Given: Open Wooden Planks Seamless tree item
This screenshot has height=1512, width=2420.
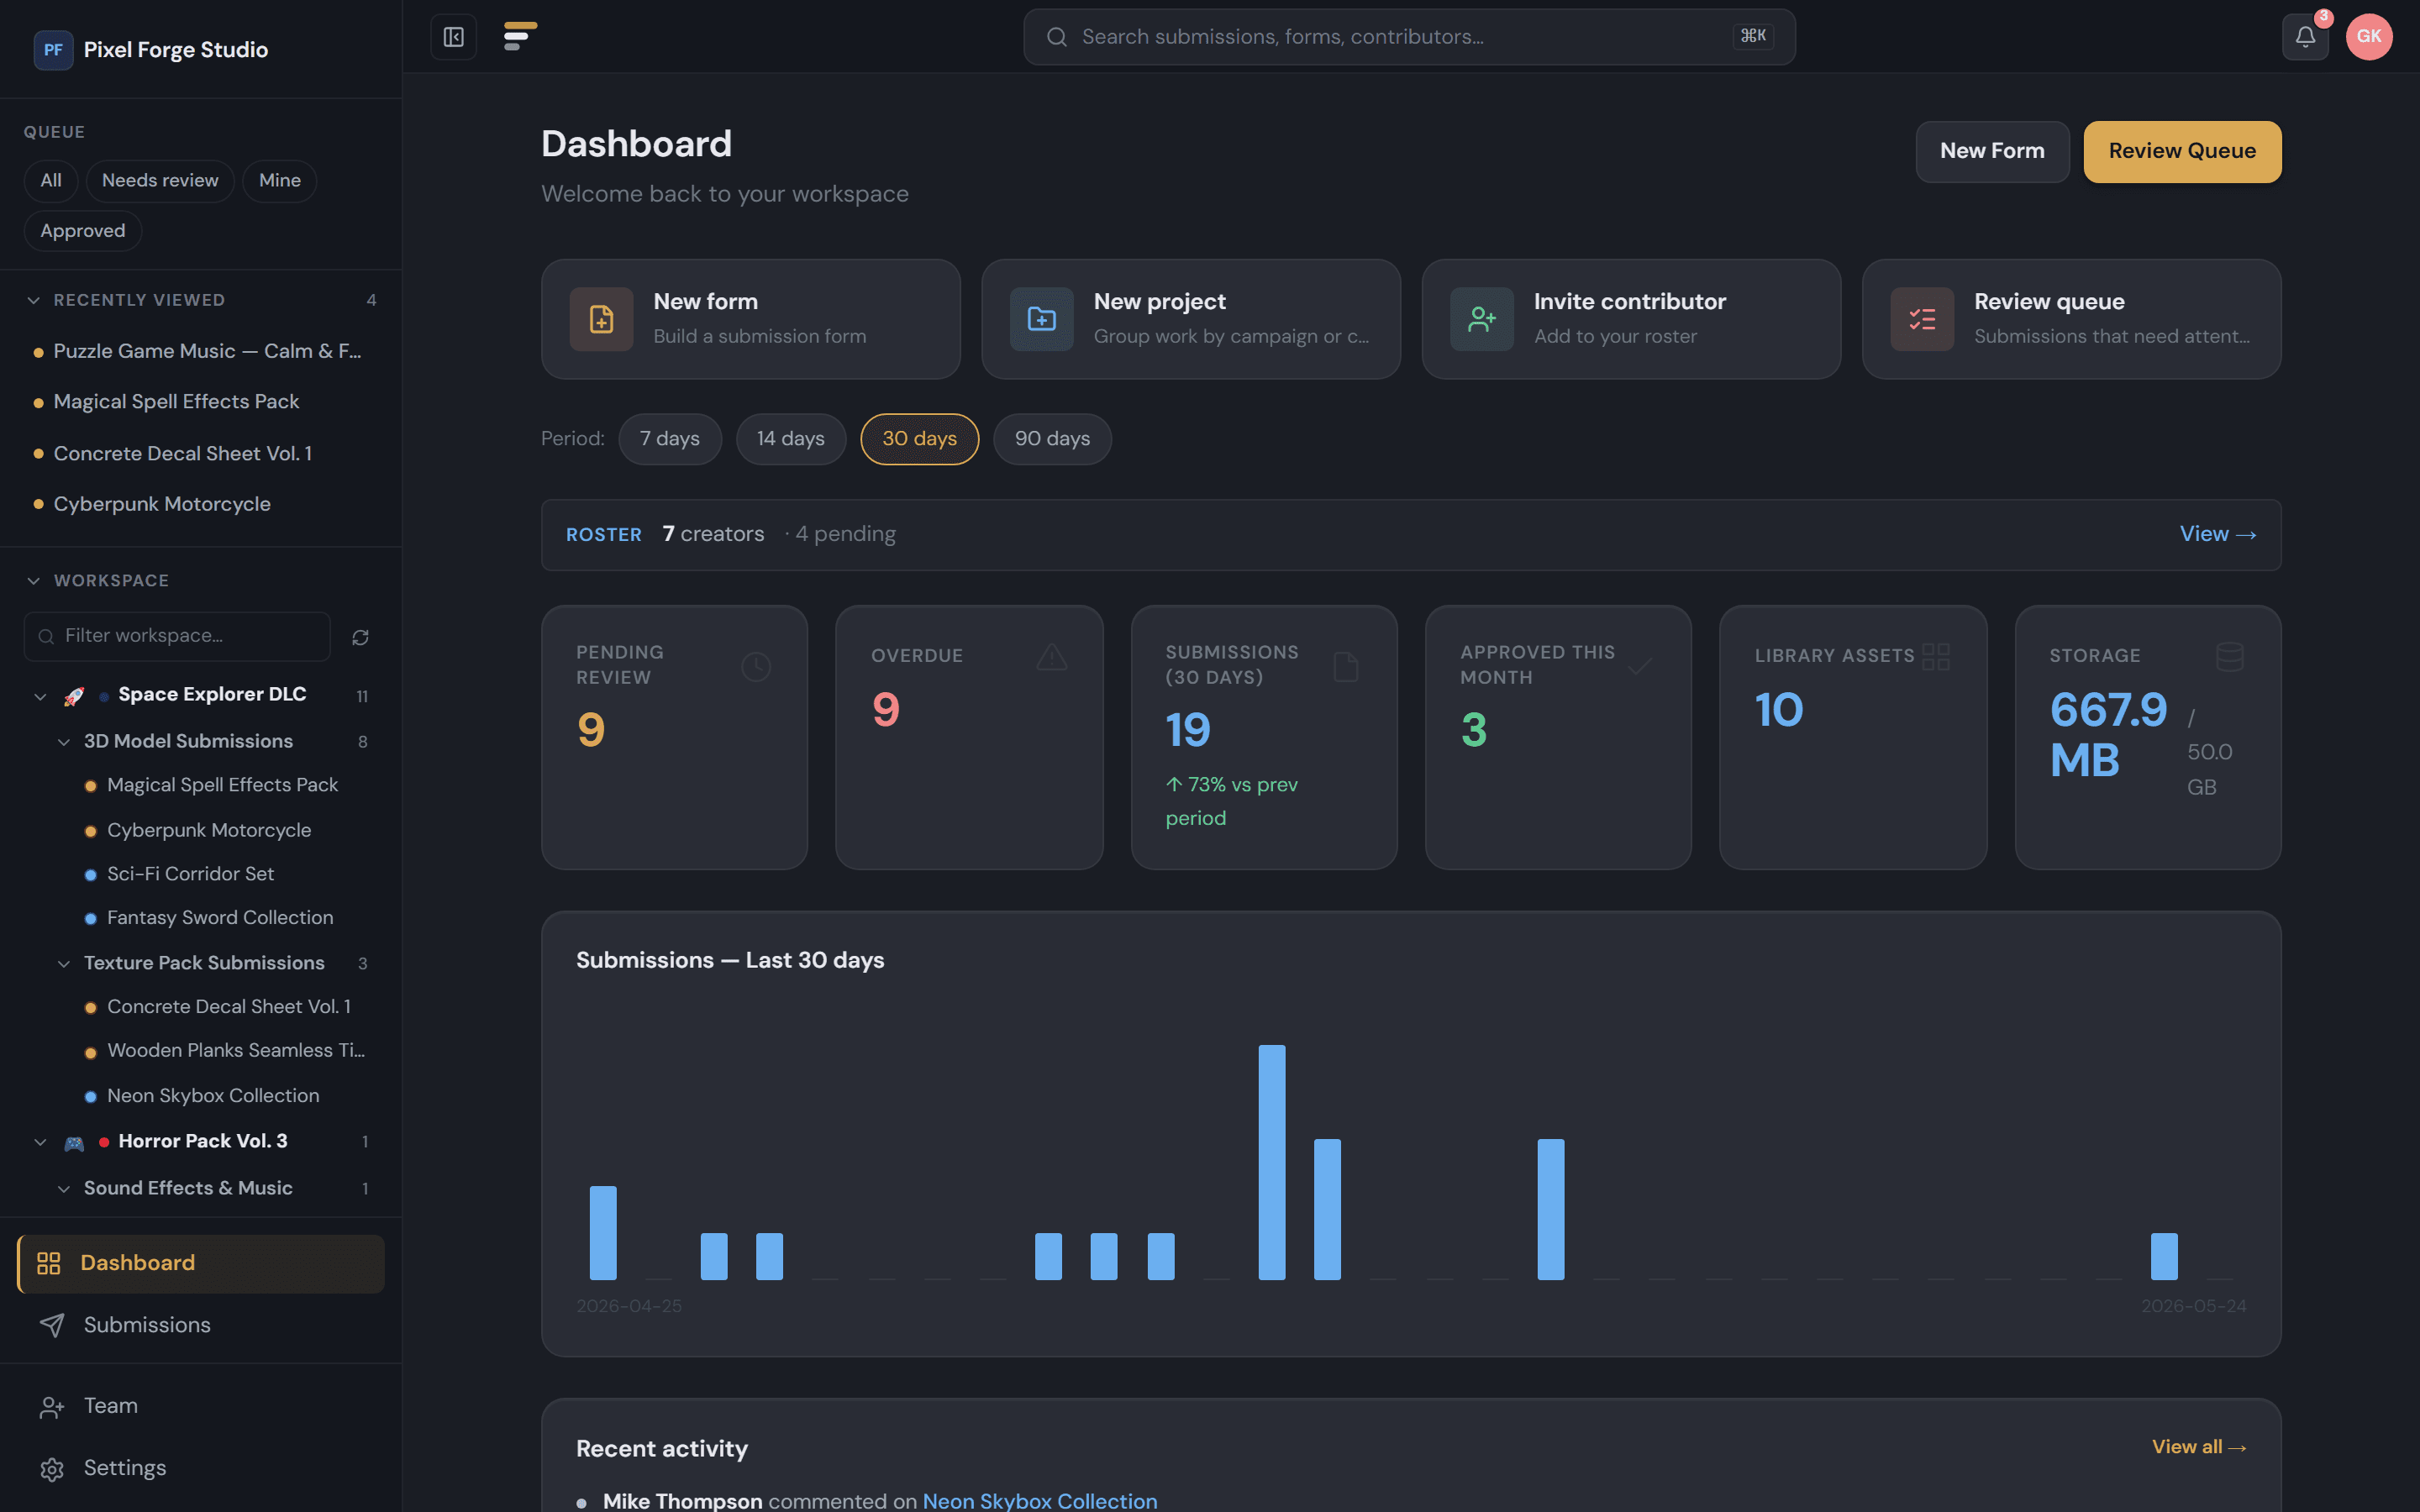Looking at the screenshot, I should [235, 1051].
